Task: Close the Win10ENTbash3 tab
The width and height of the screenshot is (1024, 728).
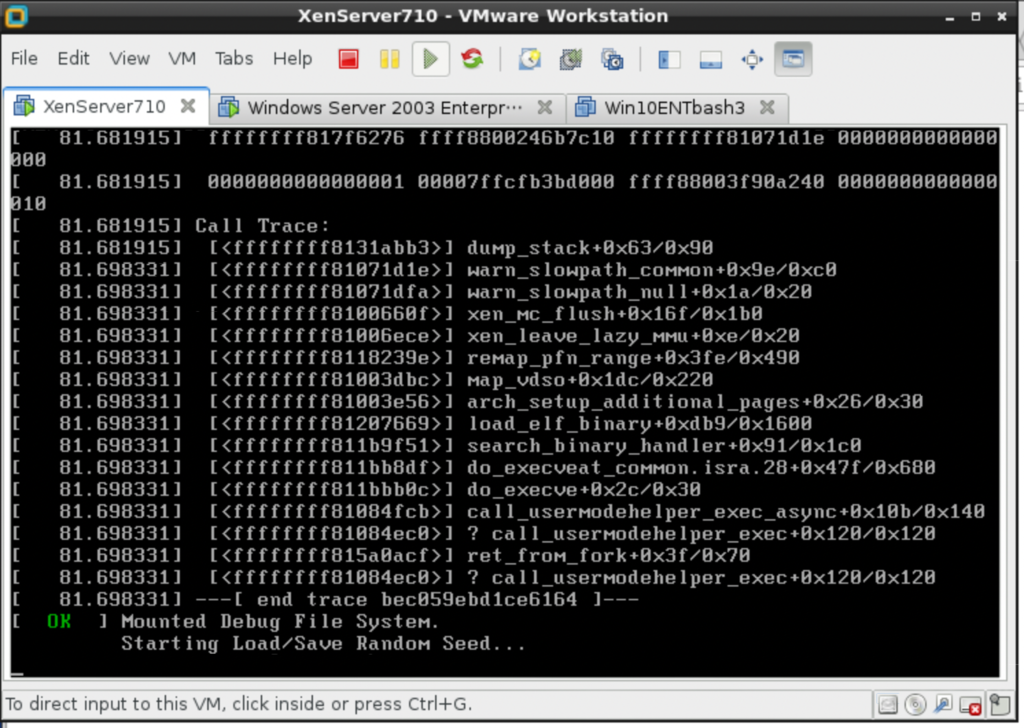Action: 767,107
